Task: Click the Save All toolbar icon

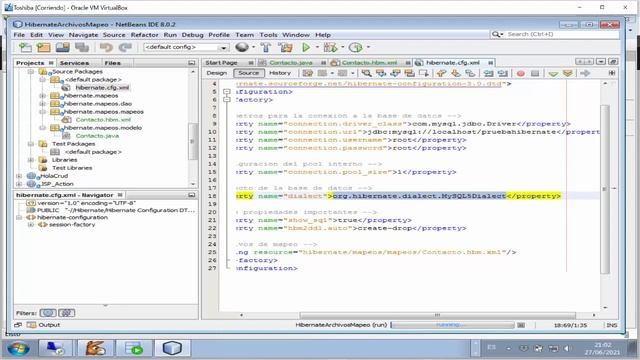Action: 82,47
